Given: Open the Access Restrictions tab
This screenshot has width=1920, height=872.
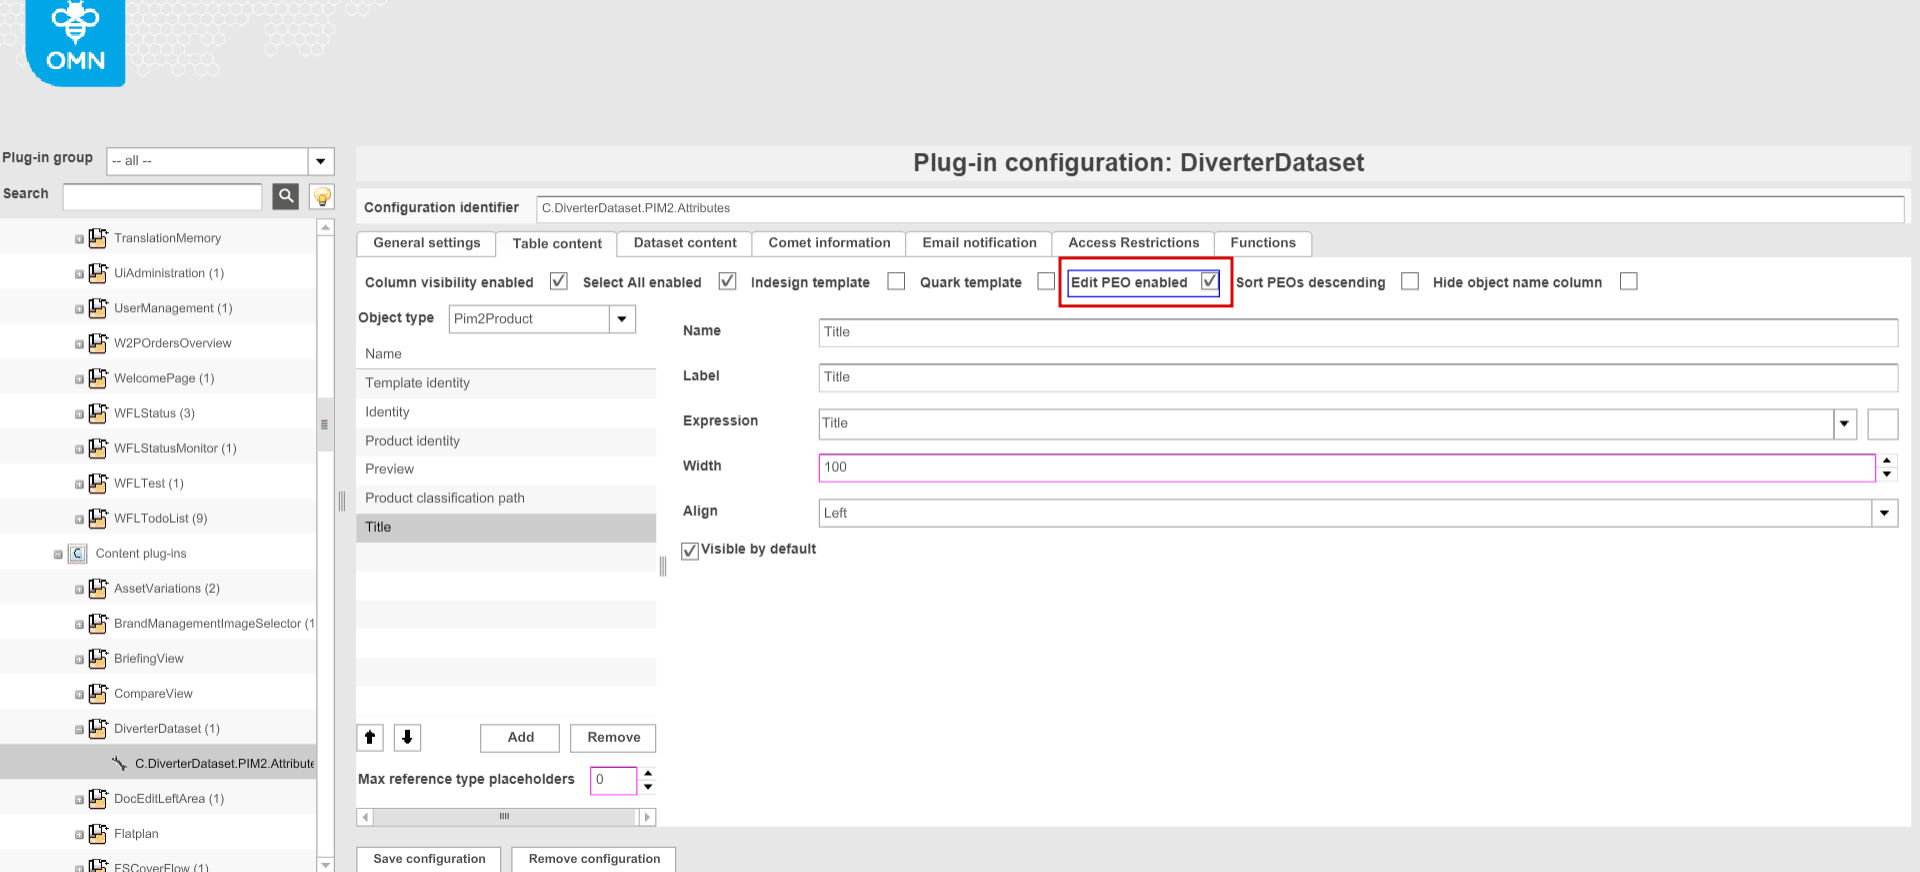Looking at the screenshot, I should click(x=1133, y=243).
